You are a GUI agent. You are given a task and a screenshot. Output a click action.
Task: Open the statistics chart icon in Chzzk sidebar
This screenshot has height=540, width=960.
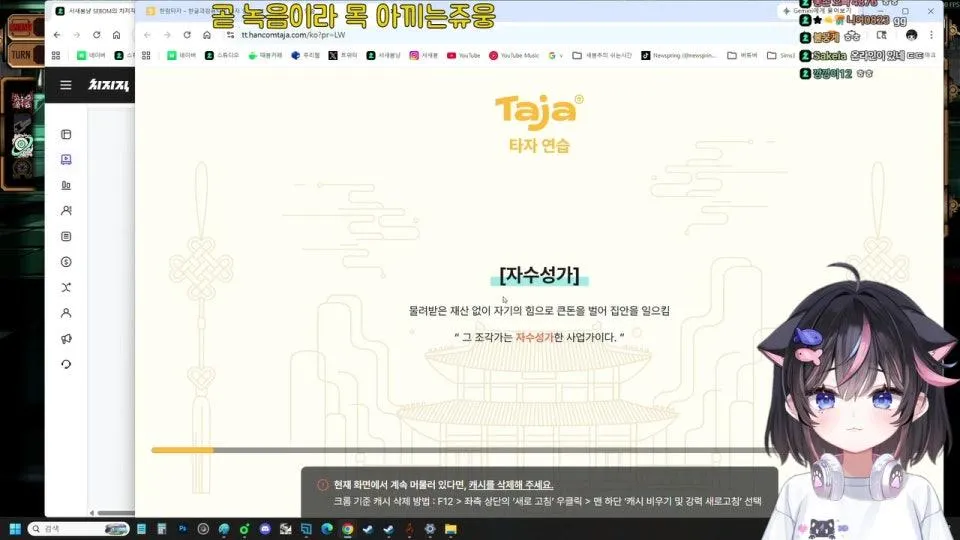[66, 185]
